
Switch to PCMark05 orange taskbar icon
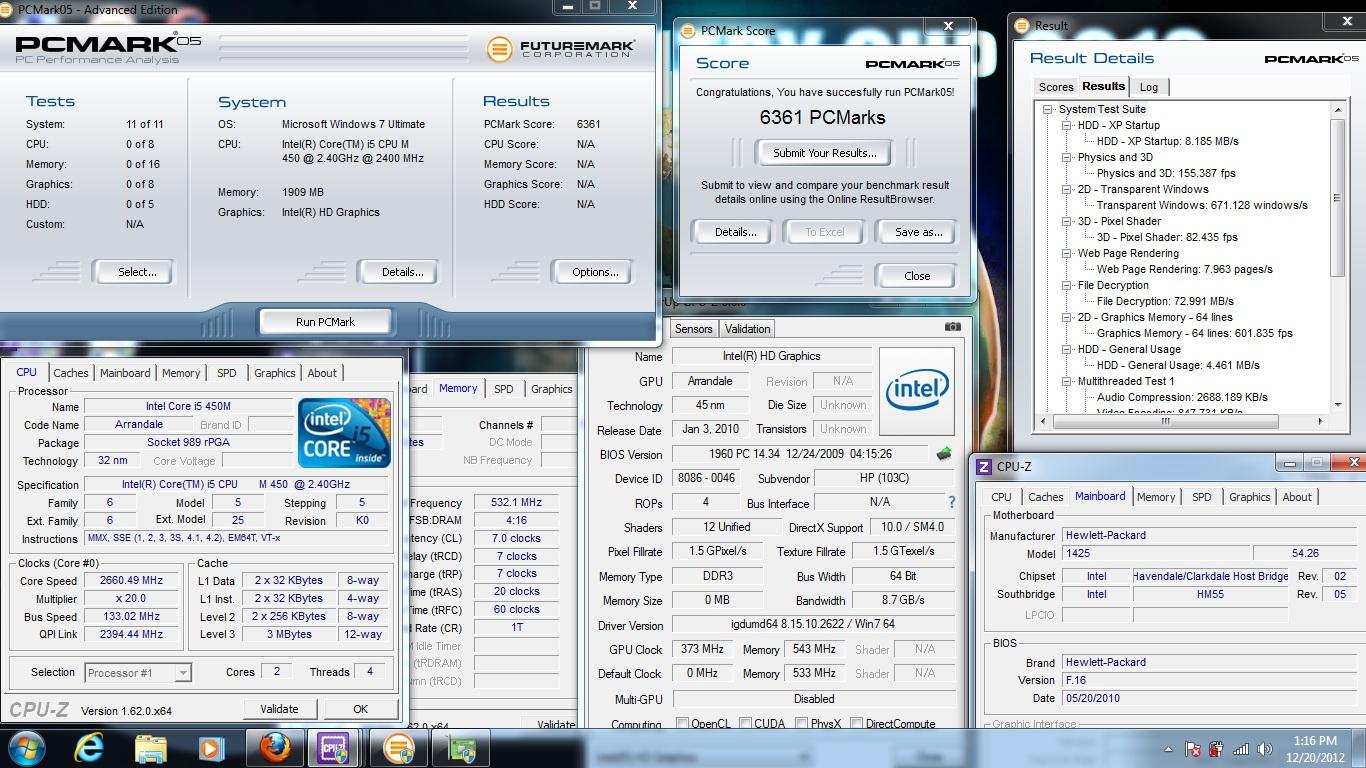(398, 748)
